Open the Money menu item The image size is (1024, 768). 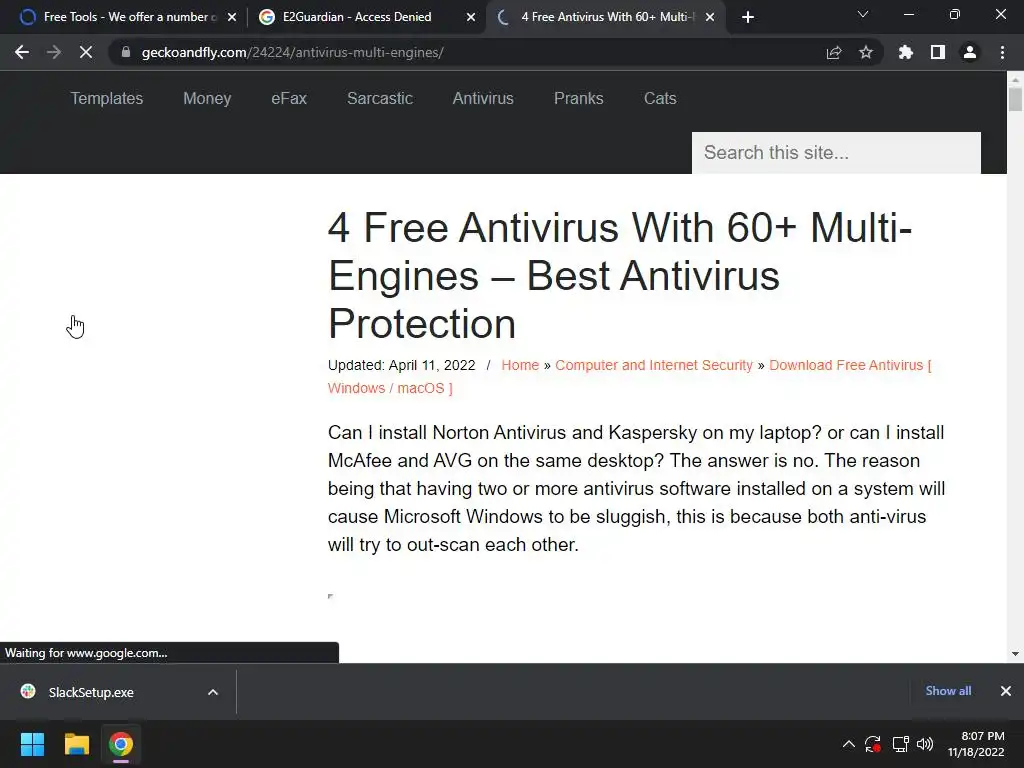pos(207,99)
